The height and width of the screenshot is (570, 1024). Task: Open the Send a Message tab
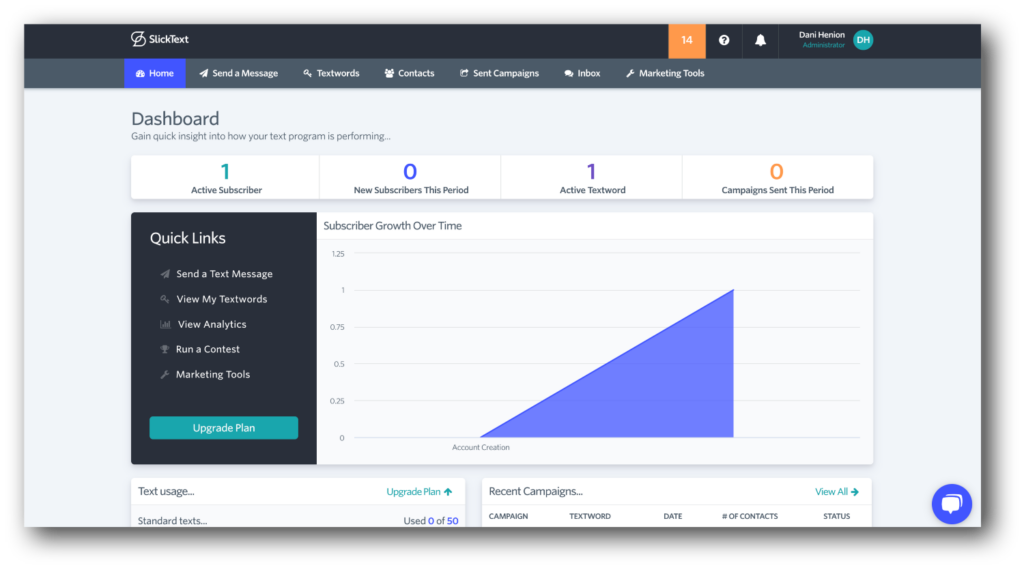click(x=238, y=73)
